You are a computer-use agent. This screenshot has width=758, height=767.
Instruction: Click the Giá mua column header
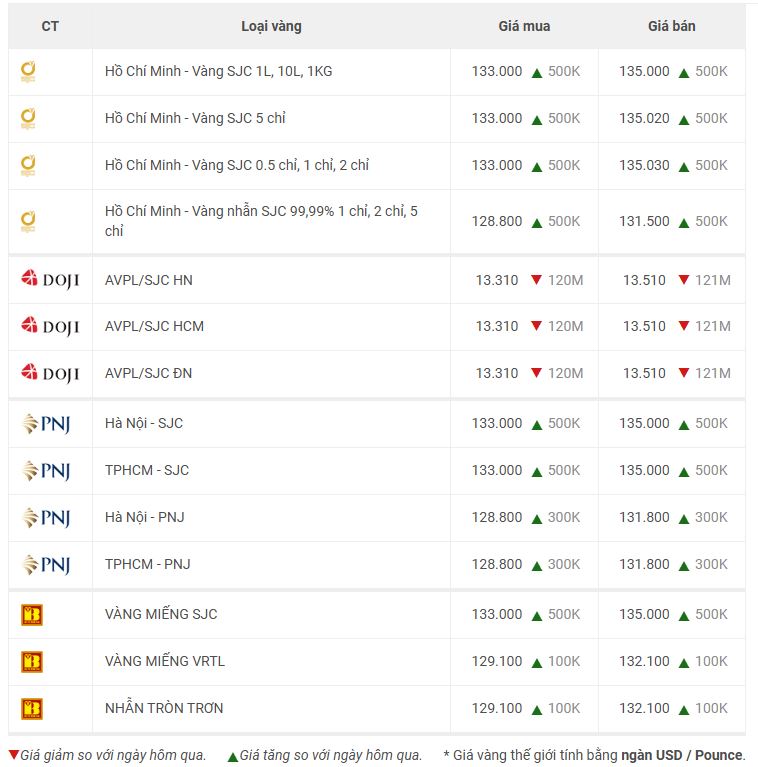524,26
